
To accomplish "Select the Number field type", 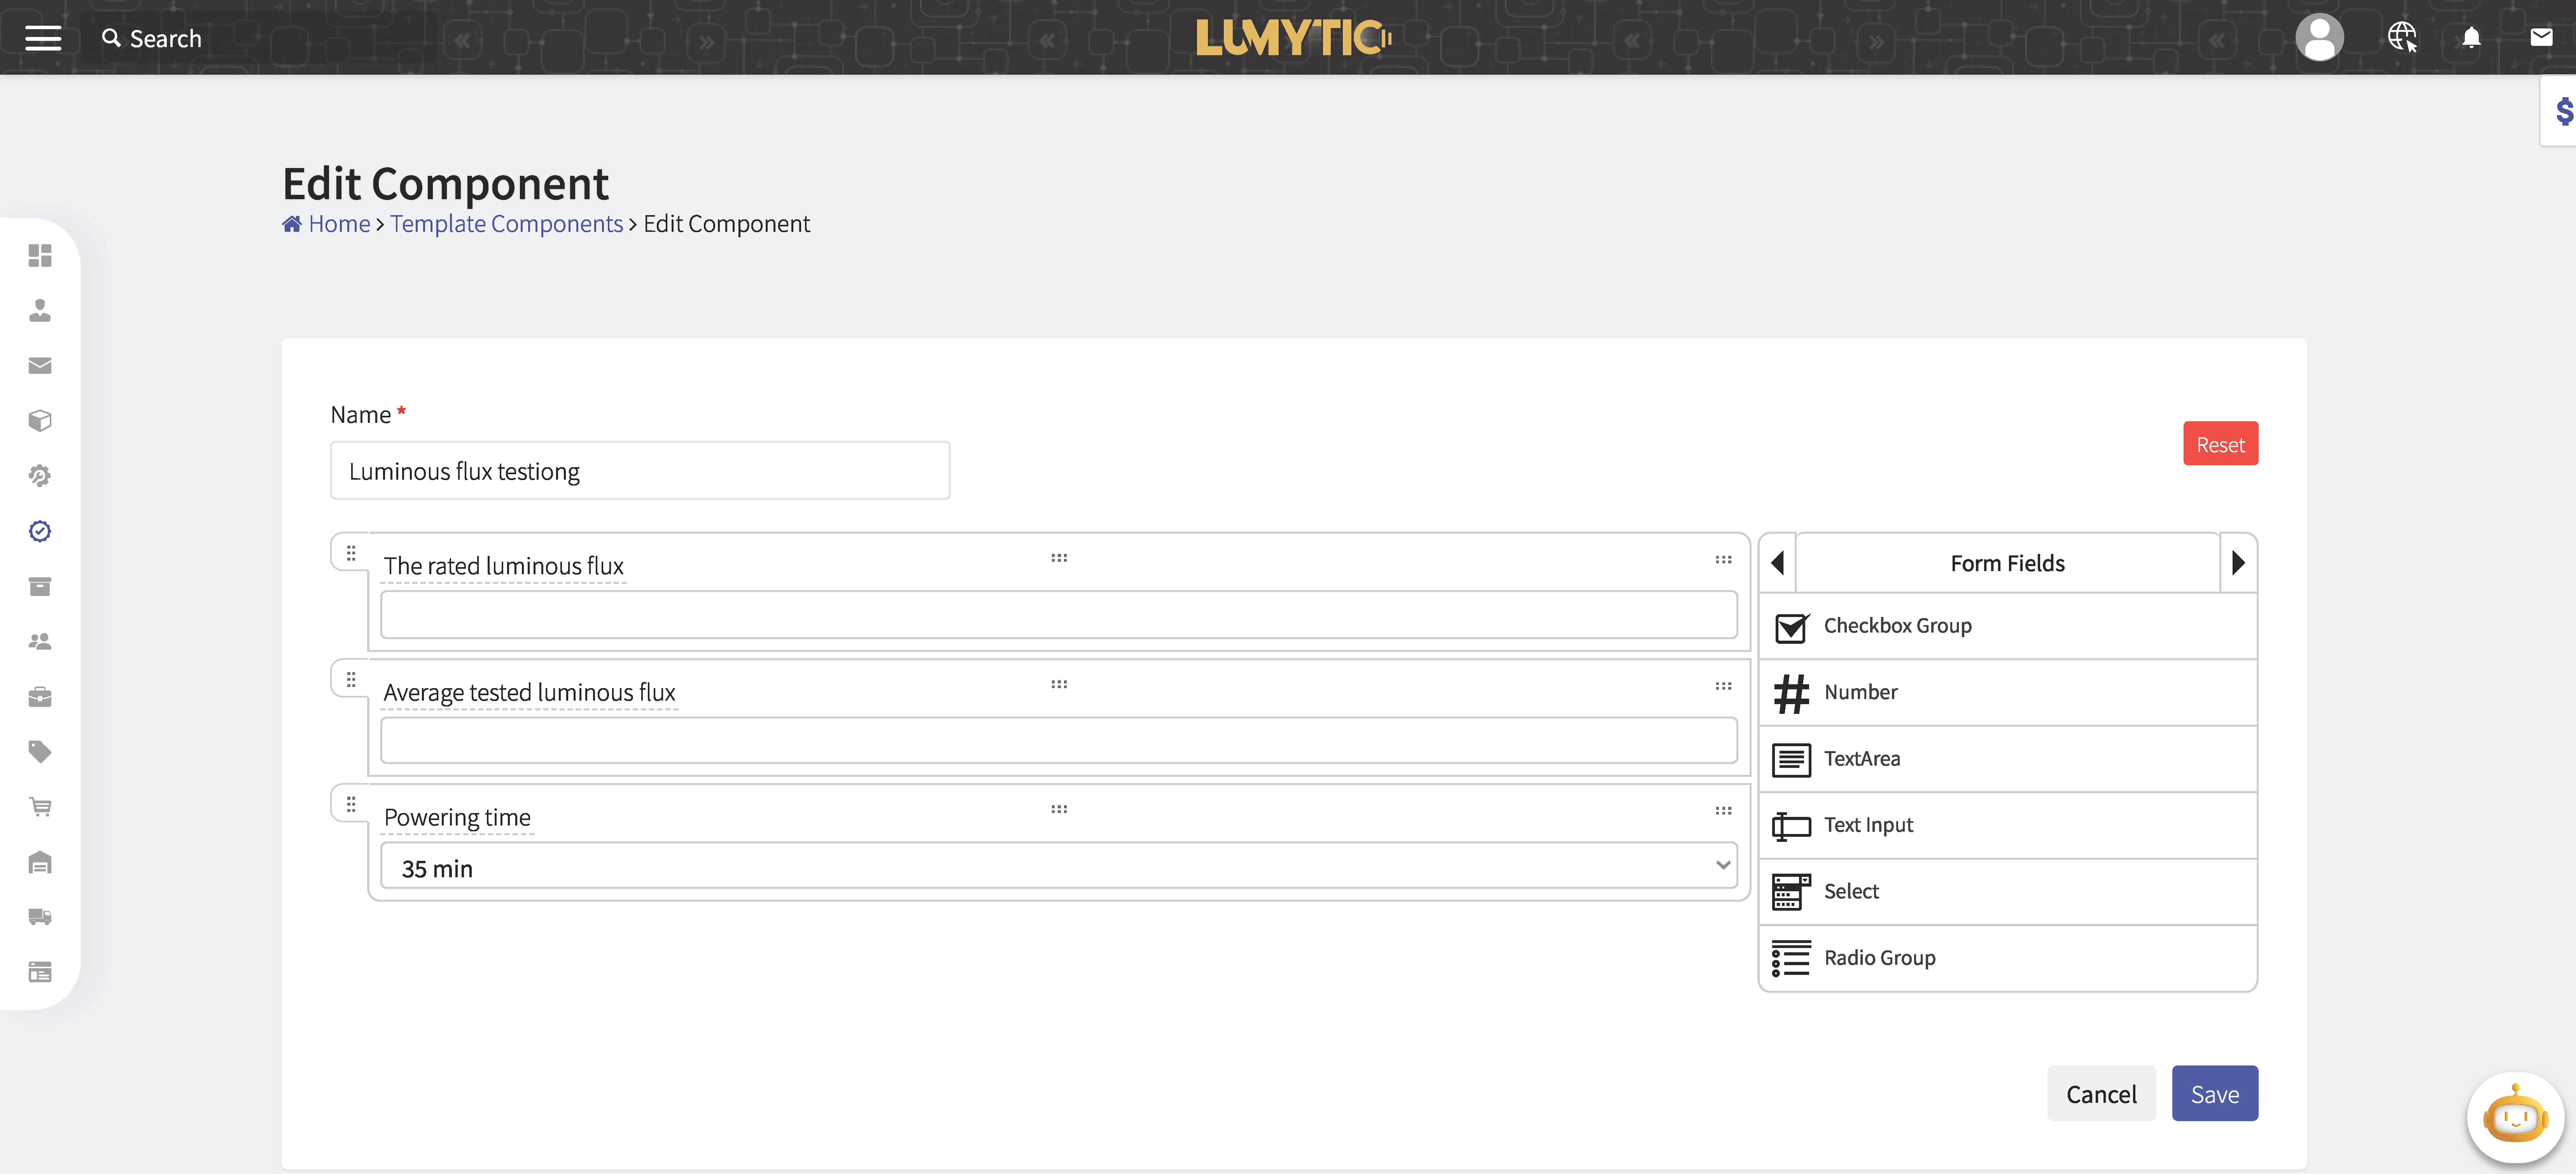I will pyautogui.click(x=2007, y=692).
